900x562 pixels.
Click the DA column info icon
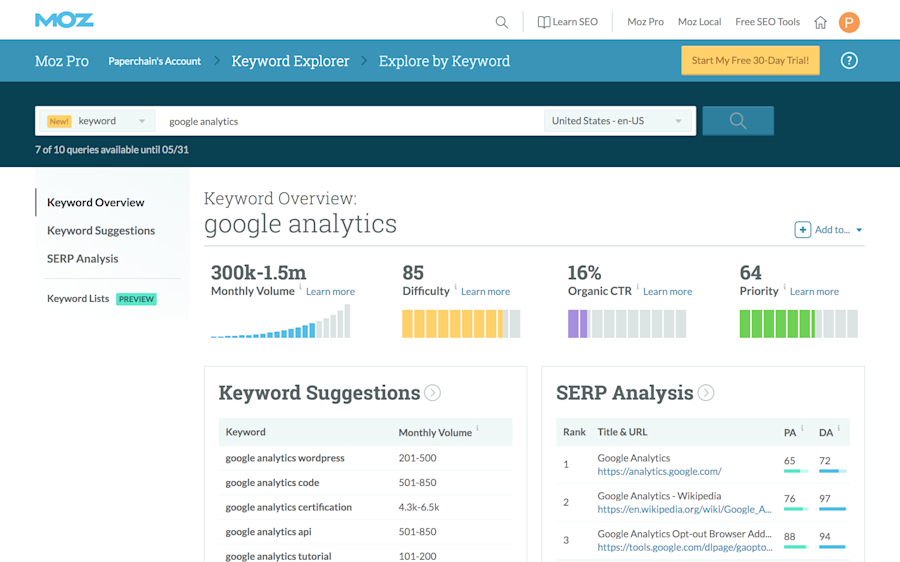pyautogui.click(x=839, y=428)
